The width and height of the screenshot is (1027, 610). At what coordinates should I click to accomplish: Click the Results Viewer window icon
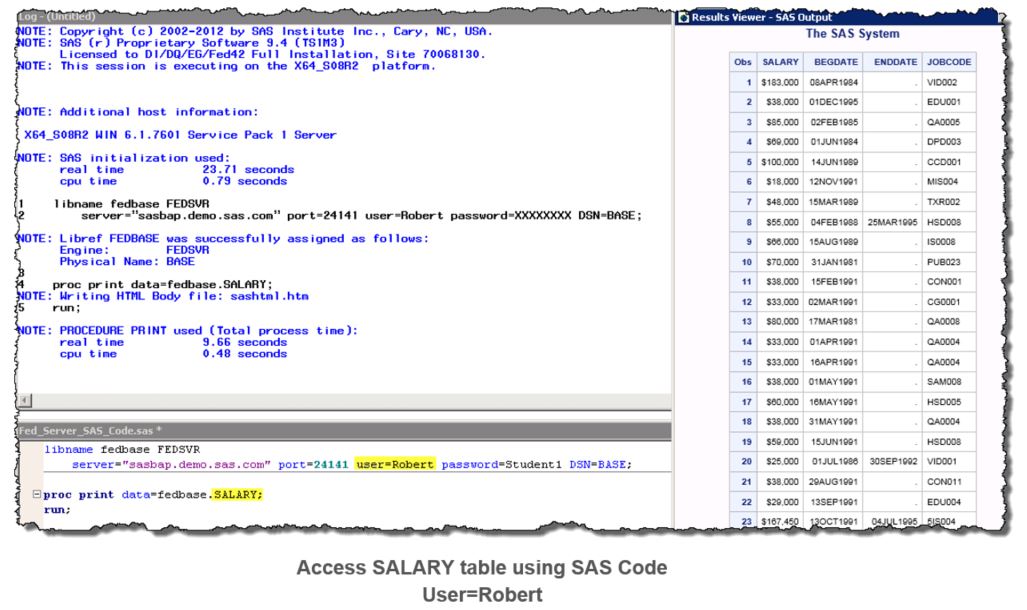point(683,17)
